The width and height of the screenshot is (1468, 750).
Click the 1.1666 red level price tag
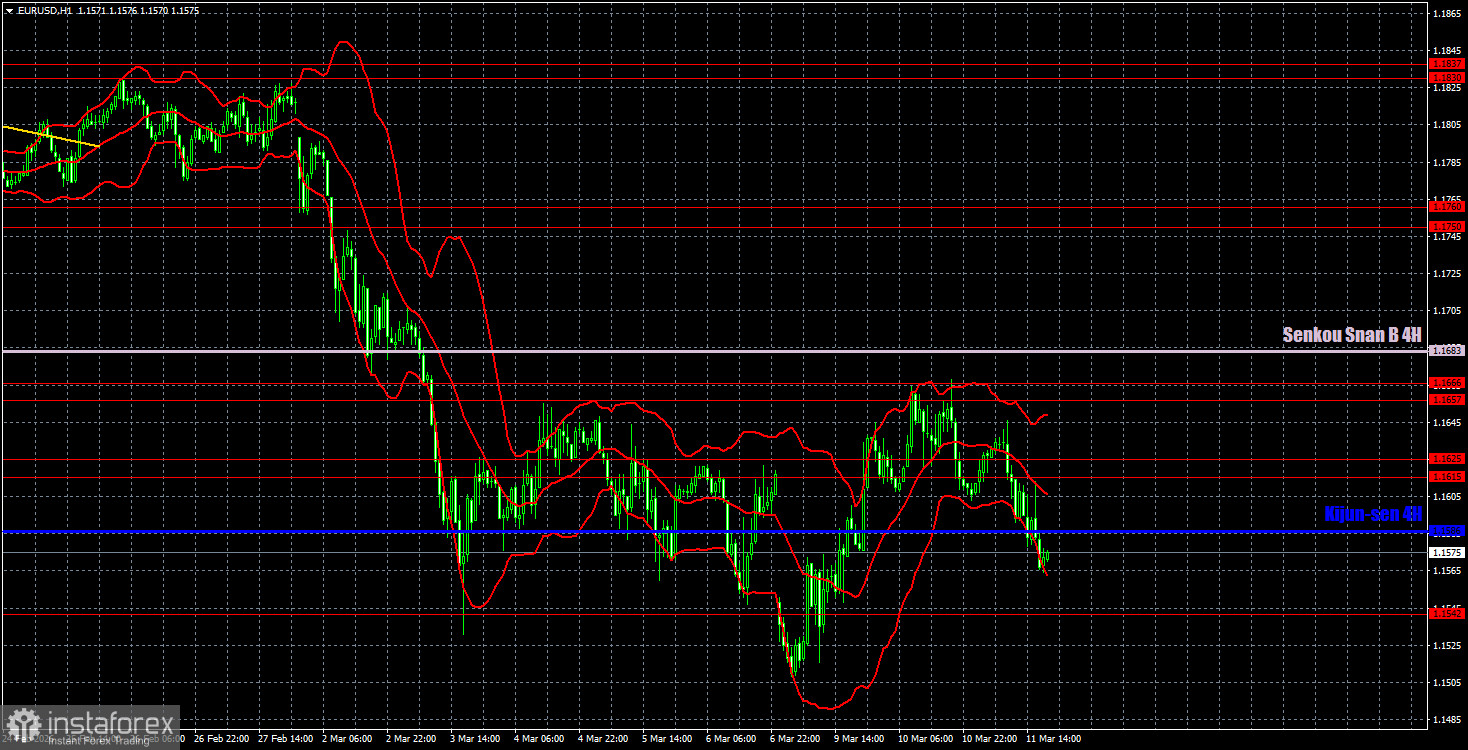pyautogui.click(x=1447, y=383)
